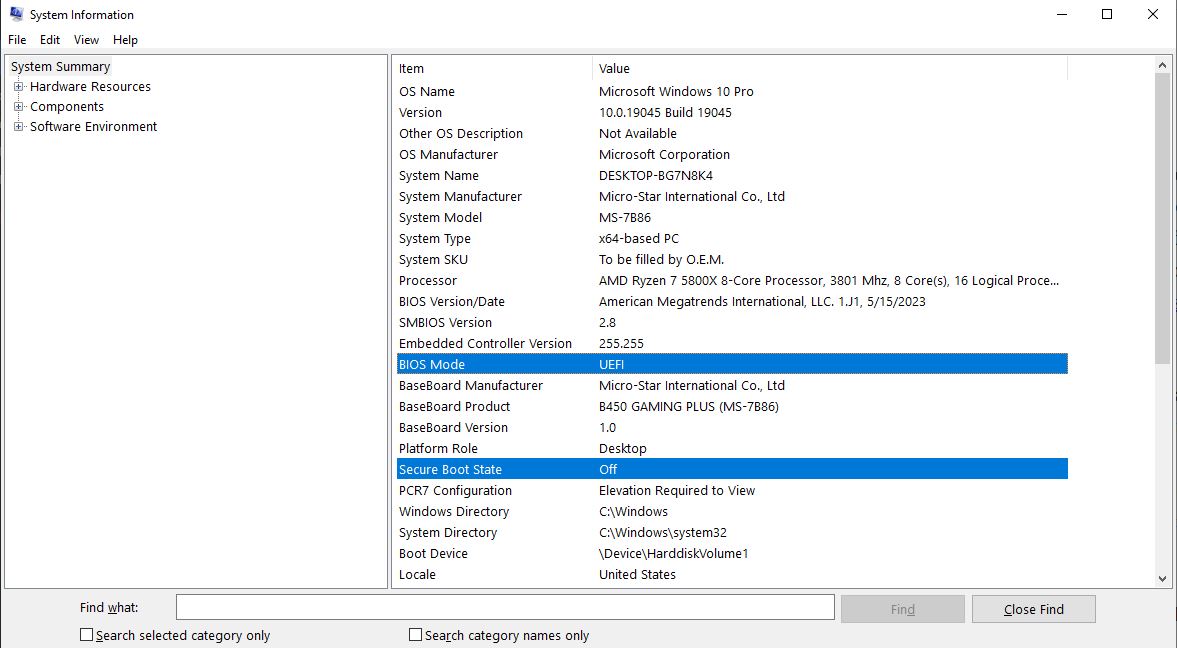Click the scrollbar up arrow
Image resolution: width=1177 pixels, height=648 pixels.
tap(1163, 65)
